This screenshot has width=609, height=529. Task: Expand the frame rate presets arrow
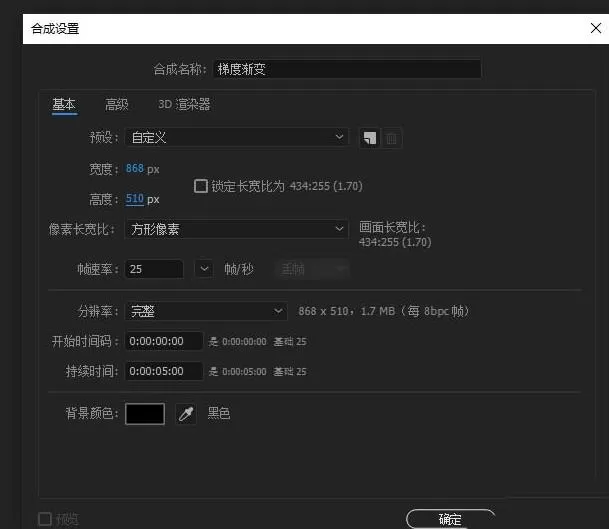[x=204, y=269]
